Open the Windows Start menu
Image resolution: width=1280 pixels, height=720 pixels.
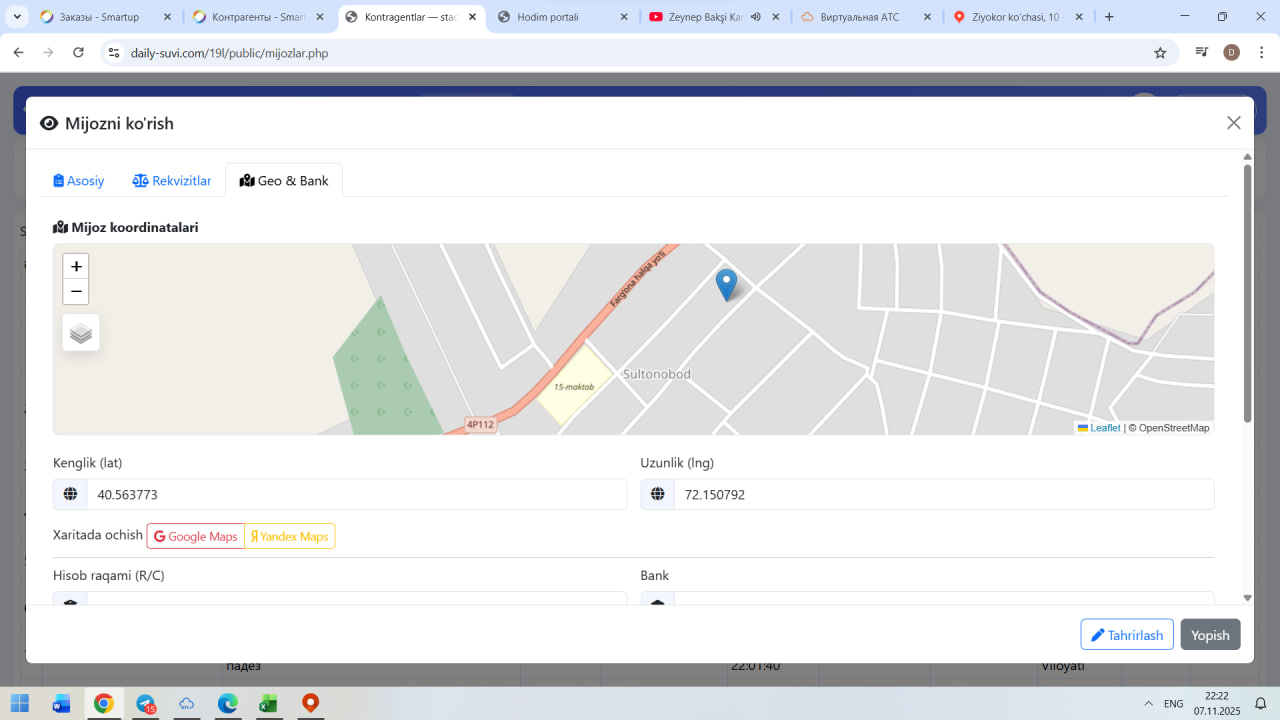tap(20, 703)
